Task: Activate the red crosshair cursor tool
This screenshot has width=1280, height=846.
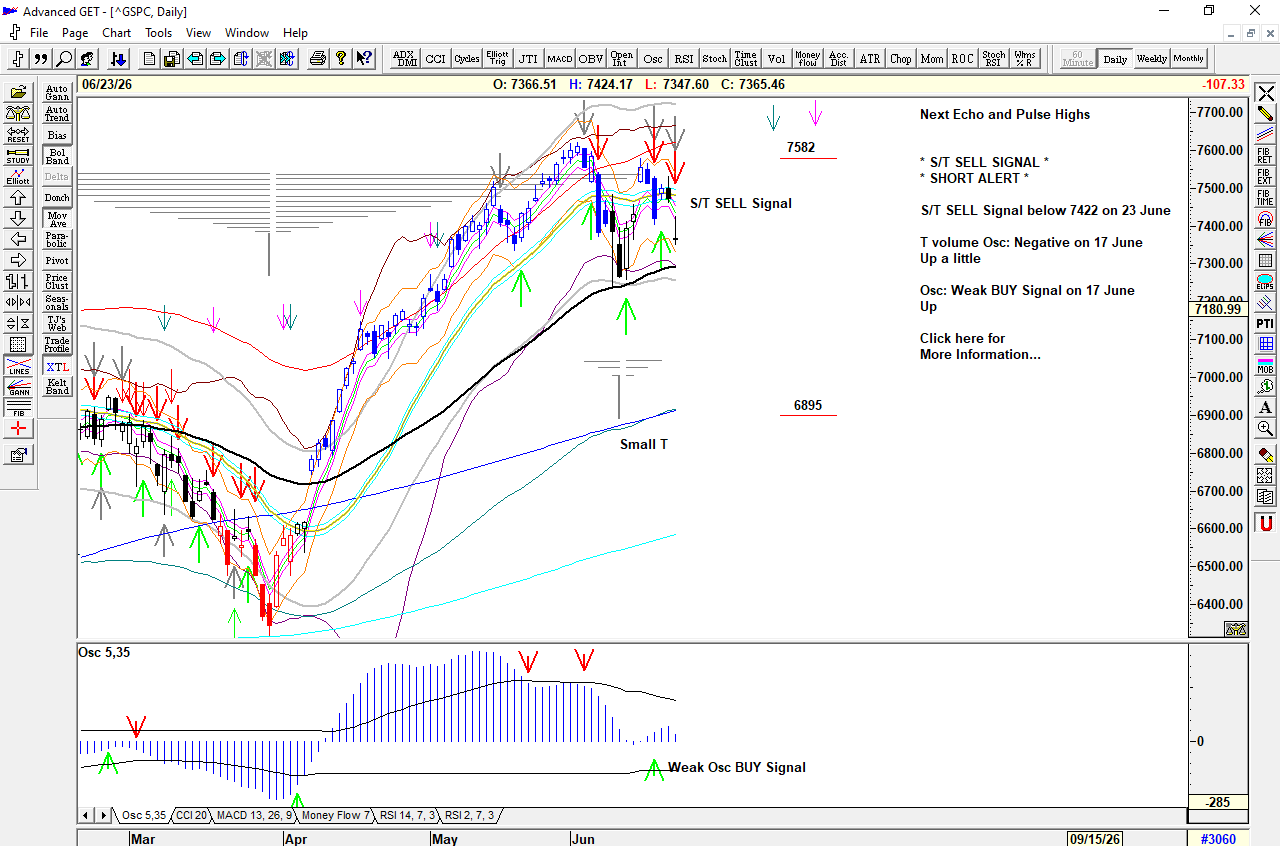Action: click(x=18, y=429)
